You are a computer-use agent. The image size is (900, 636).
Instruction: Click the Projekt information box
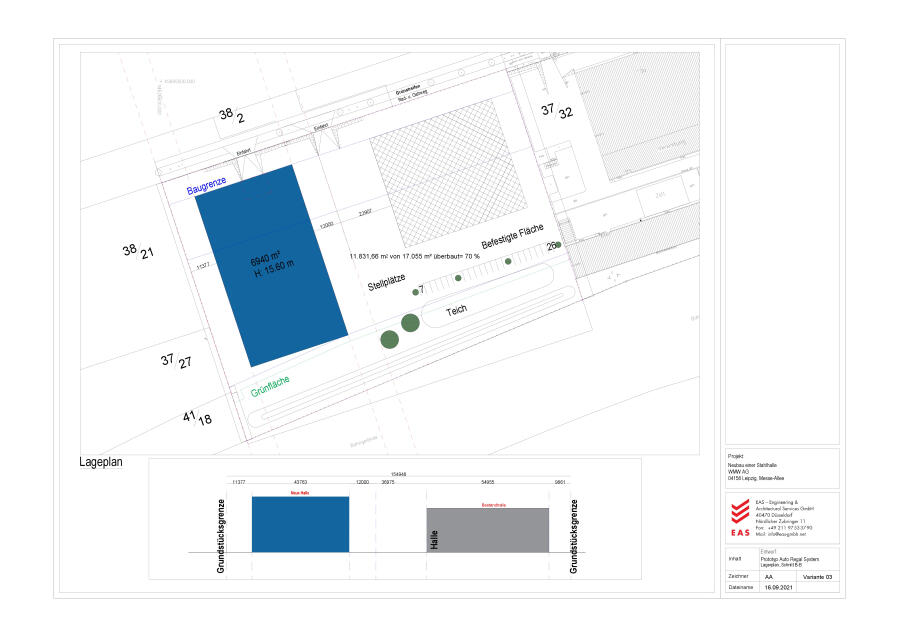[781, 468]
